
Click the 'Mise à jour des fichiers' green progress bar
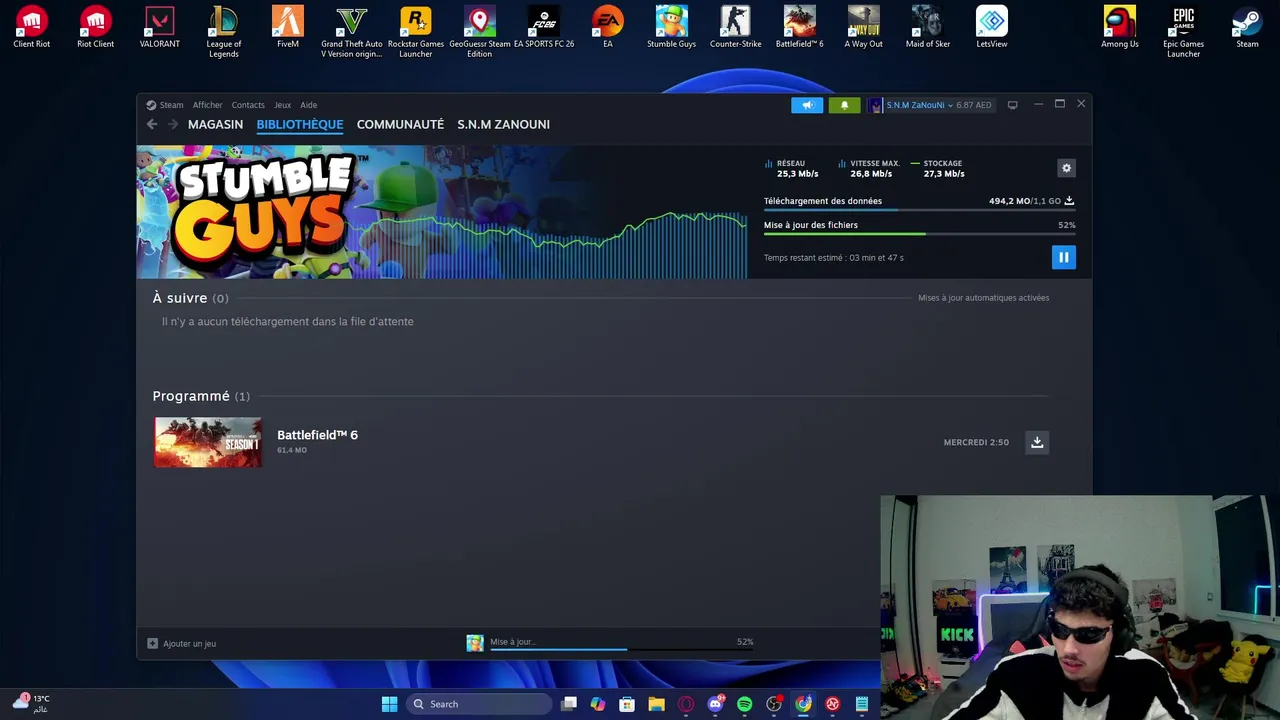pos(918,234)
